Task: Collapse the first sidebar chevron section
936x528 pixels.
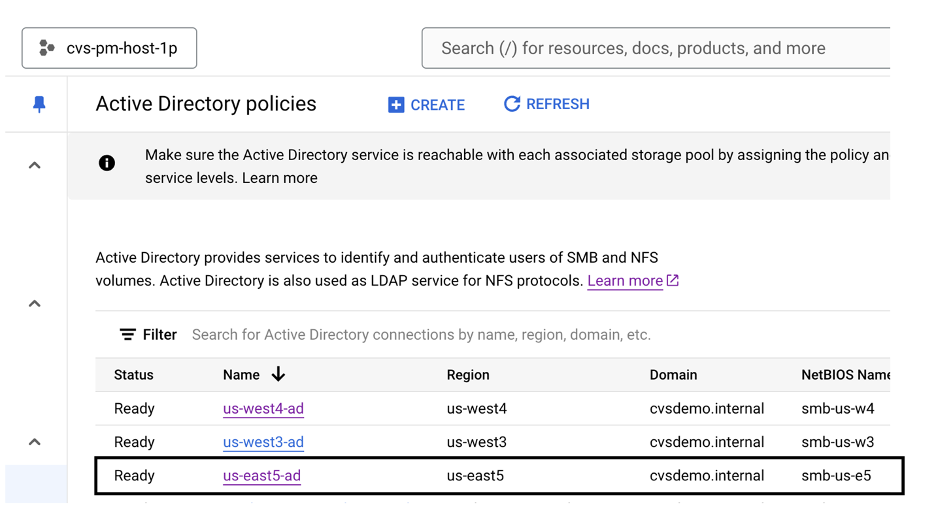Action: coord(35,165)
